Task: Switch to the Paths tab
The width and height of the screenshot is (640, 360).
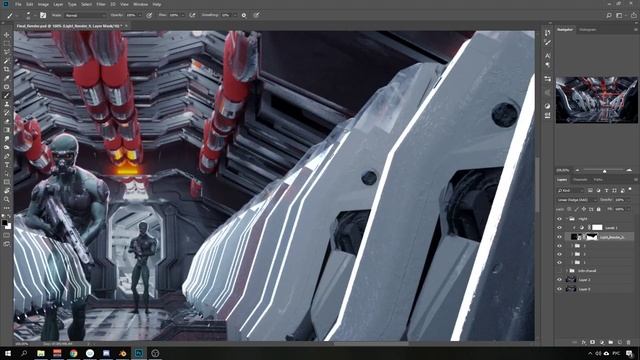Action: [598, 180]
